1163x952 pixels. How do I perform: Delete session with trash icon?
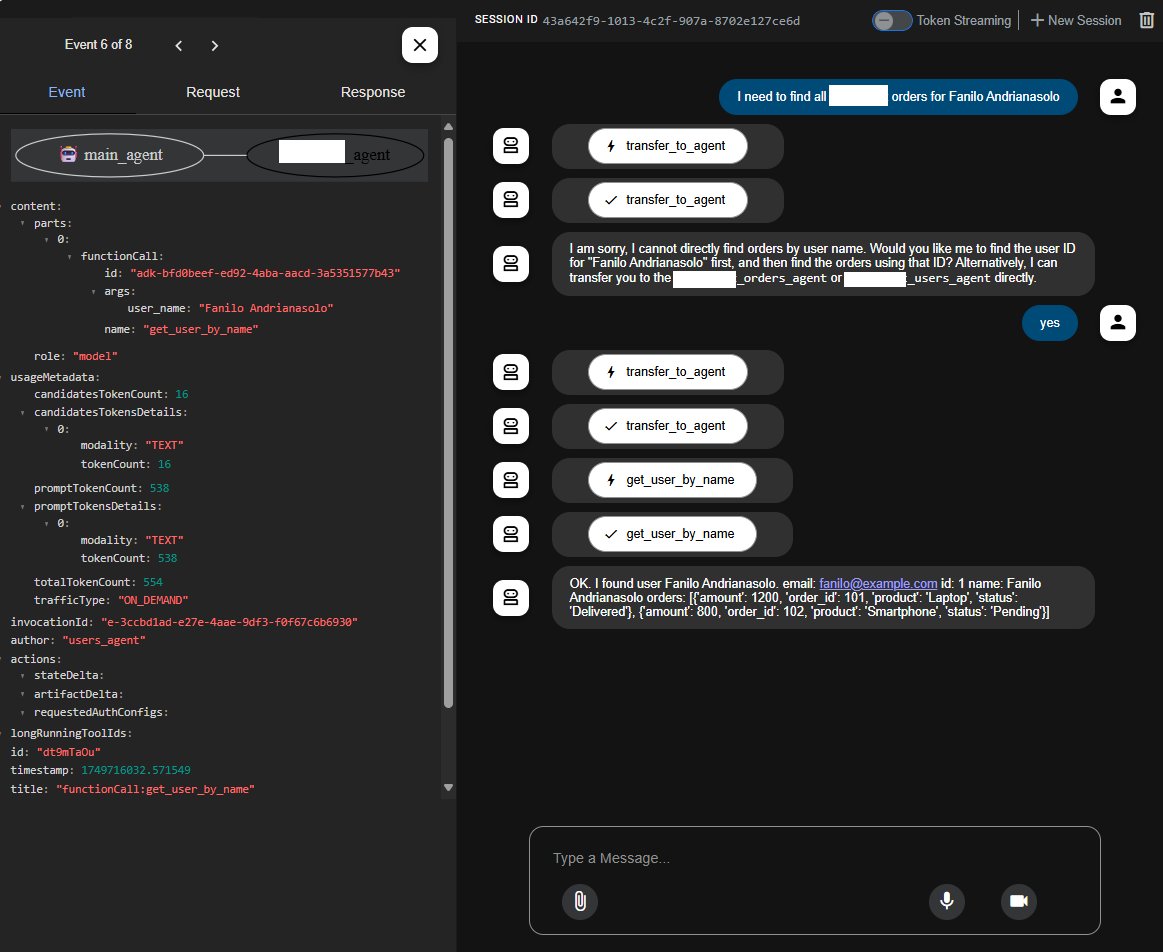click(x=1146, y=20)
